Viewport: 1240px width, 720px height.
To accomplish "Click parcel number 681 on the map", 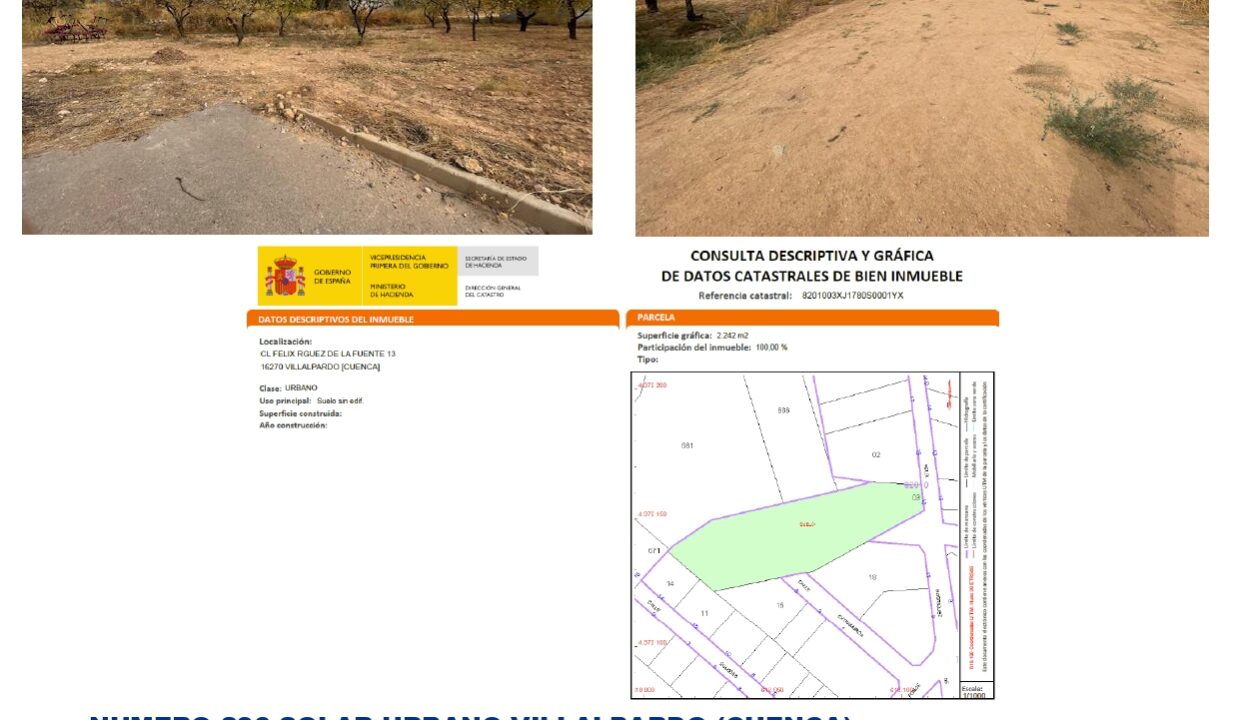I will (x=687, y=445).
